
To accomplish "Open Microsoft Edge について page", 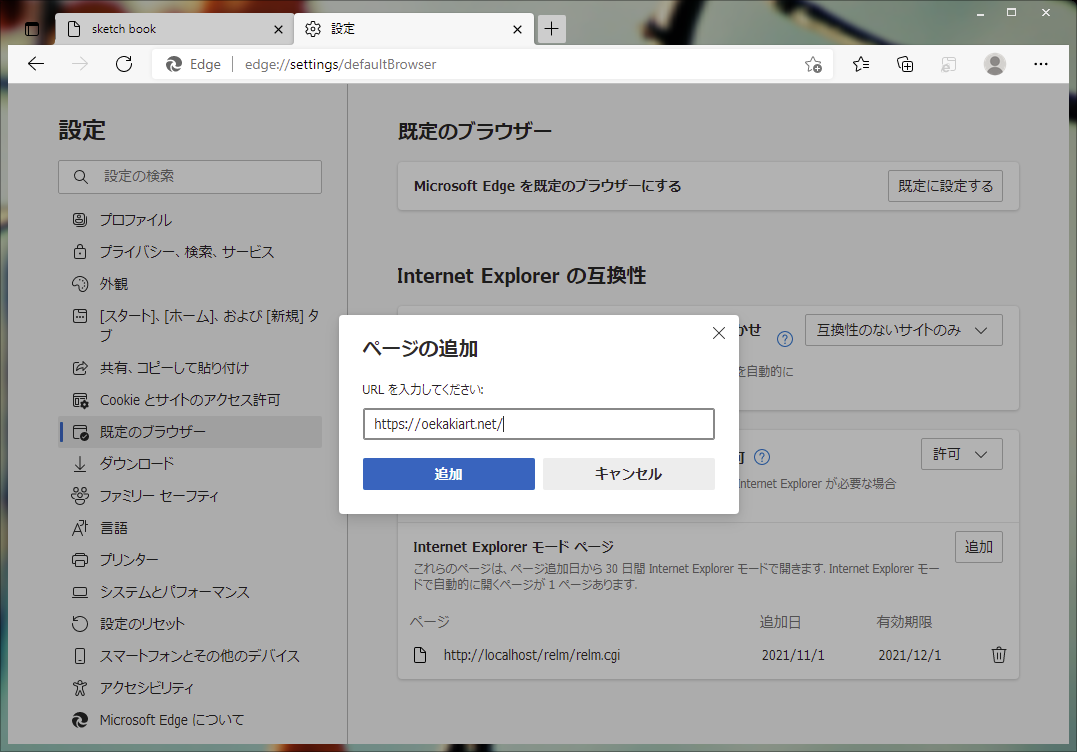I will (190, 720).
